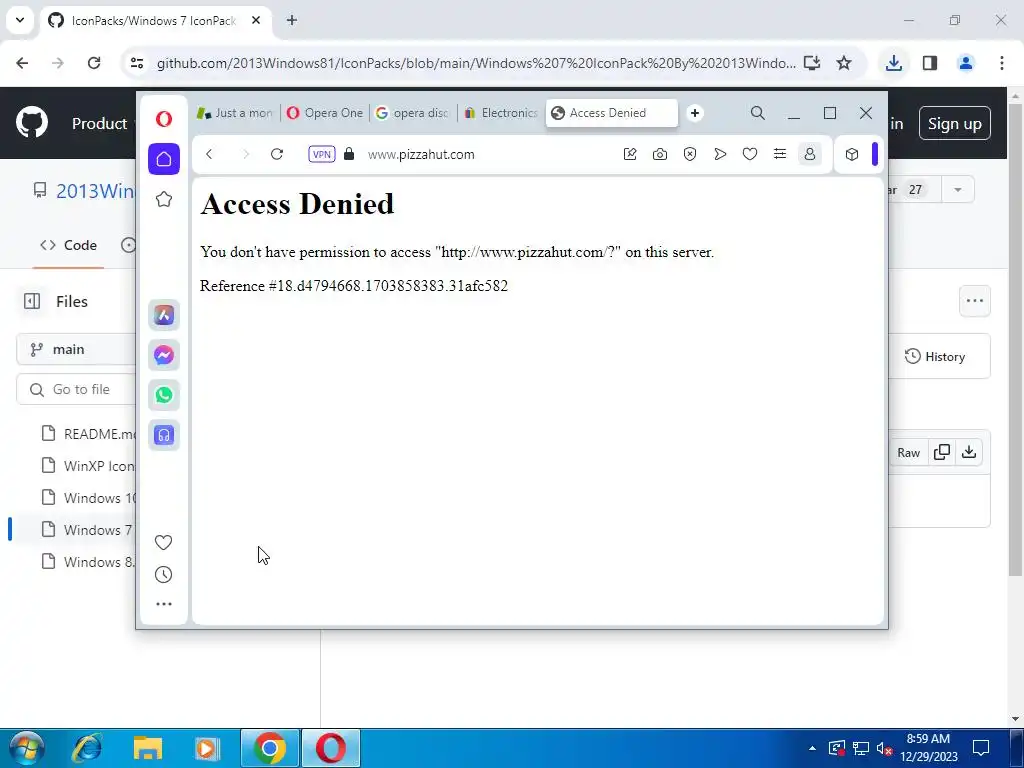
Task: Expand Chrome tab search chevron
Action: coord(20,20)
